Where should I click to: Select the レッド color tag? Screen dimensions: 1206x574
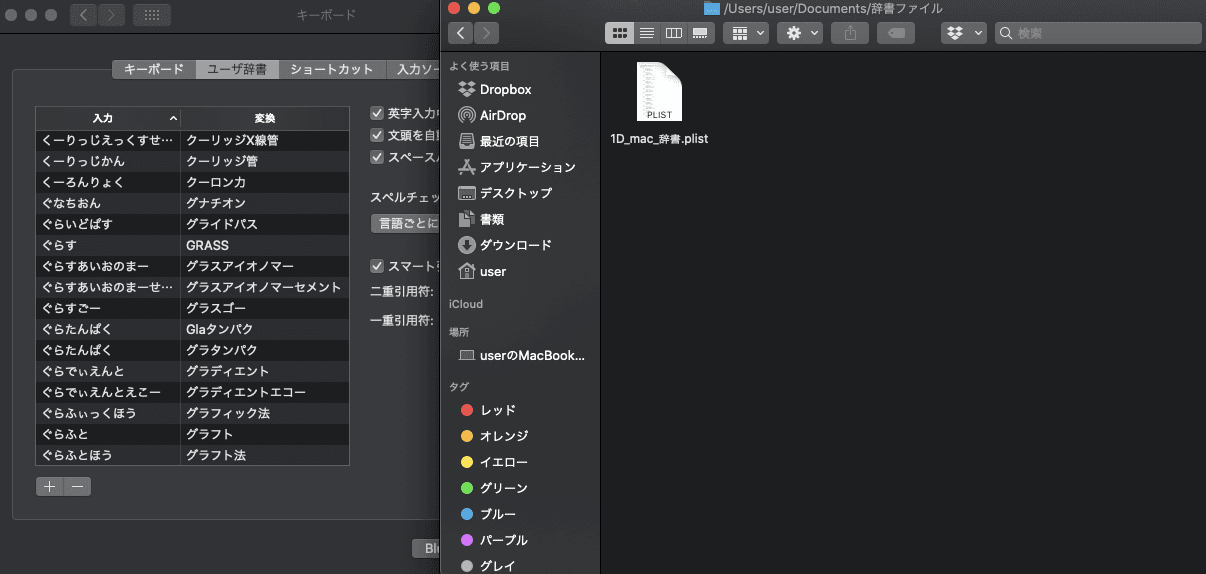(x=497, y=410)
